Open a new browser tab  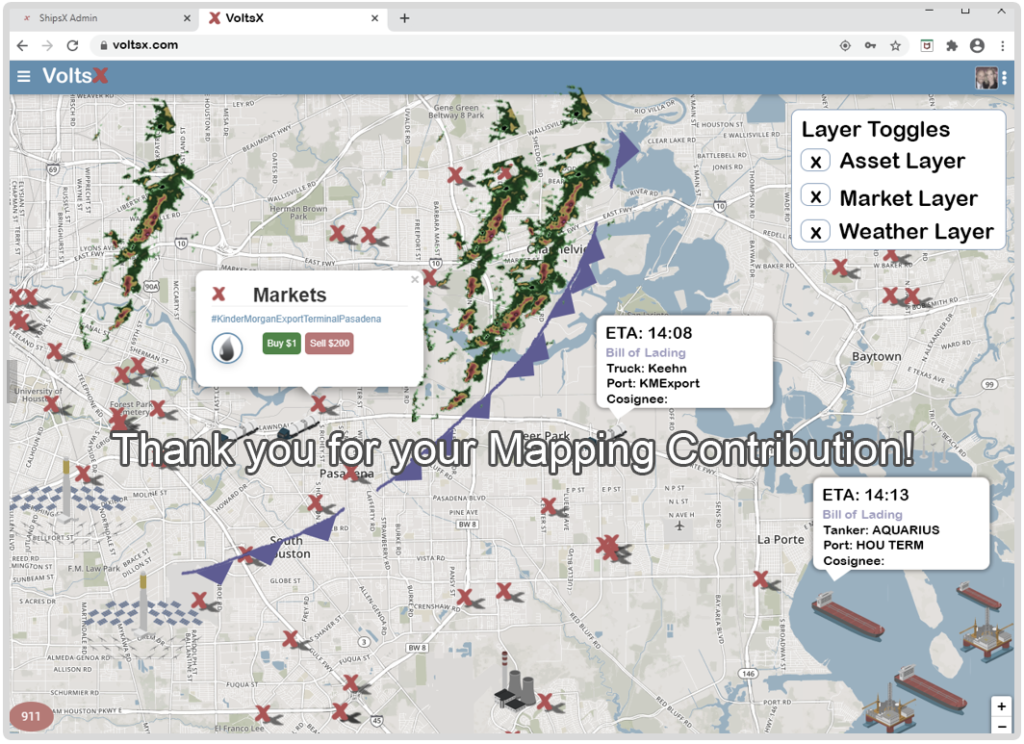click(404, 18)
